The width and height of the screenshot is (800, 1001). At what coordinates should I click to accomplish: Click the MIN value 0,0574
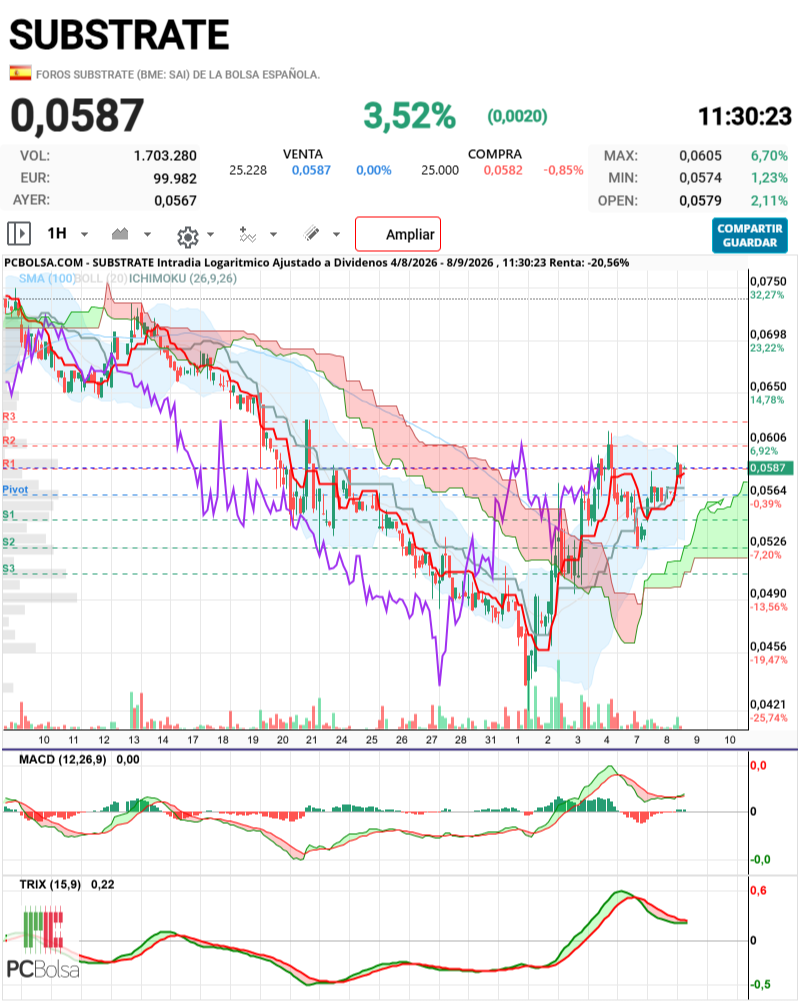point(700,178)
